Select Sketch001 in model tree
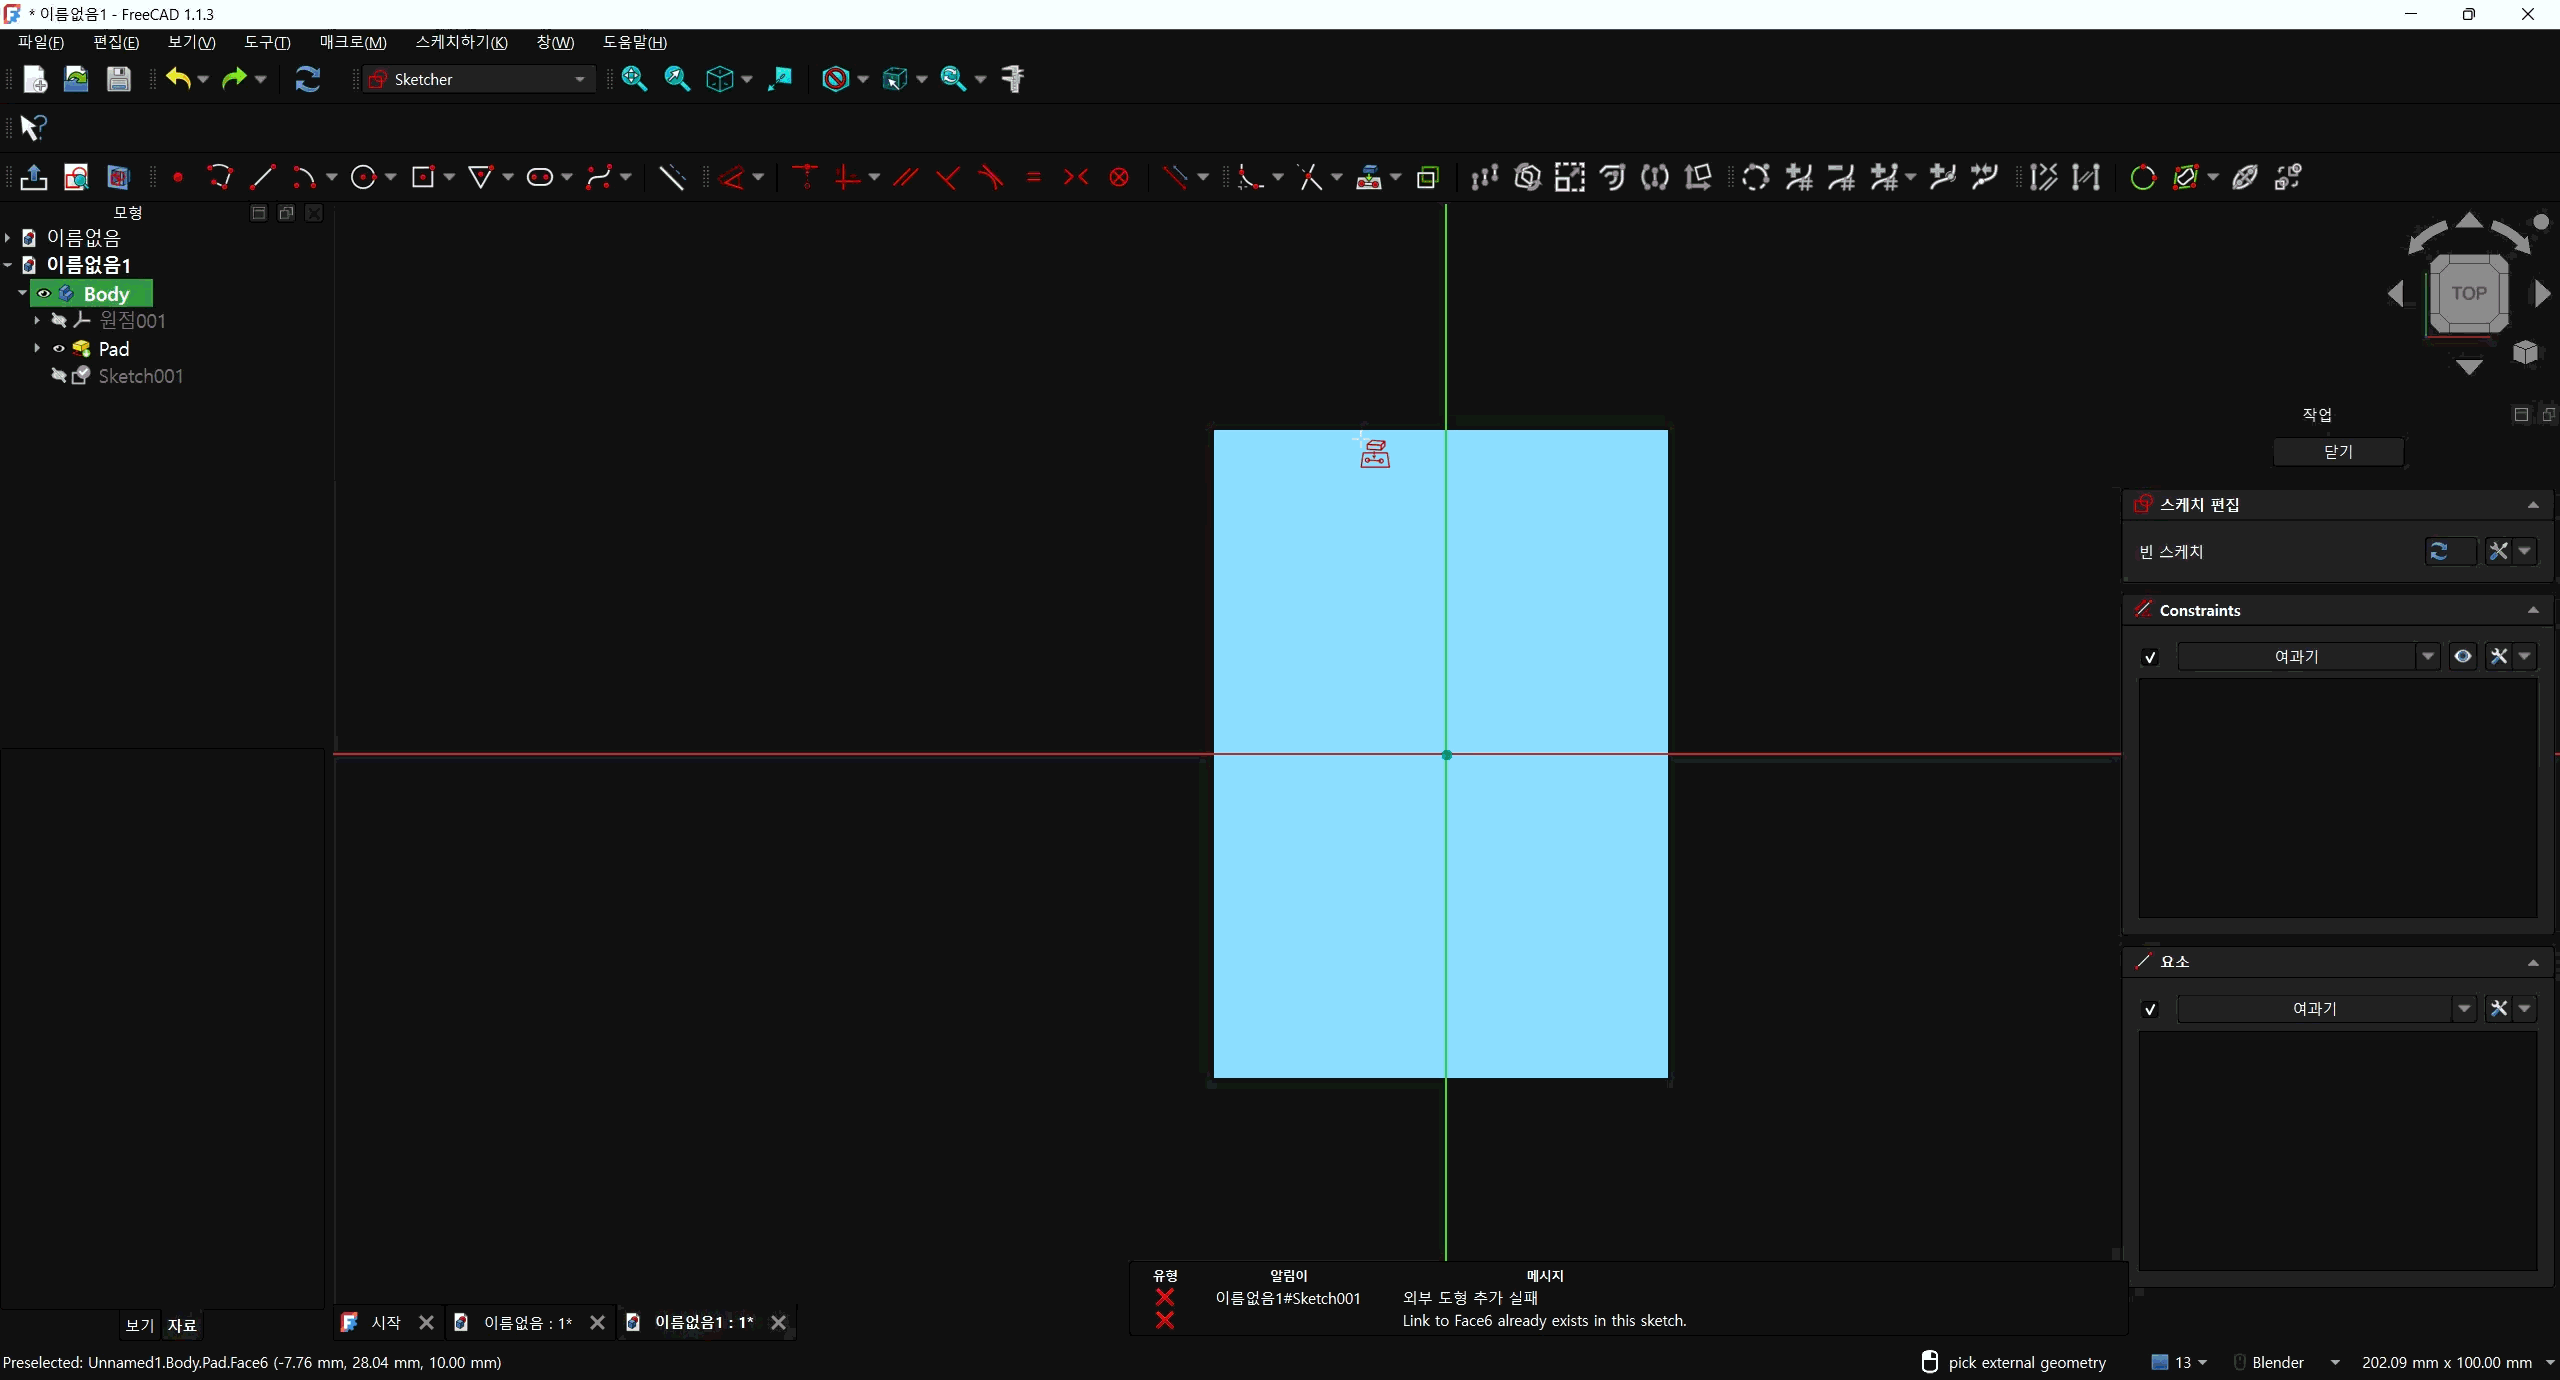 [140, 376]
